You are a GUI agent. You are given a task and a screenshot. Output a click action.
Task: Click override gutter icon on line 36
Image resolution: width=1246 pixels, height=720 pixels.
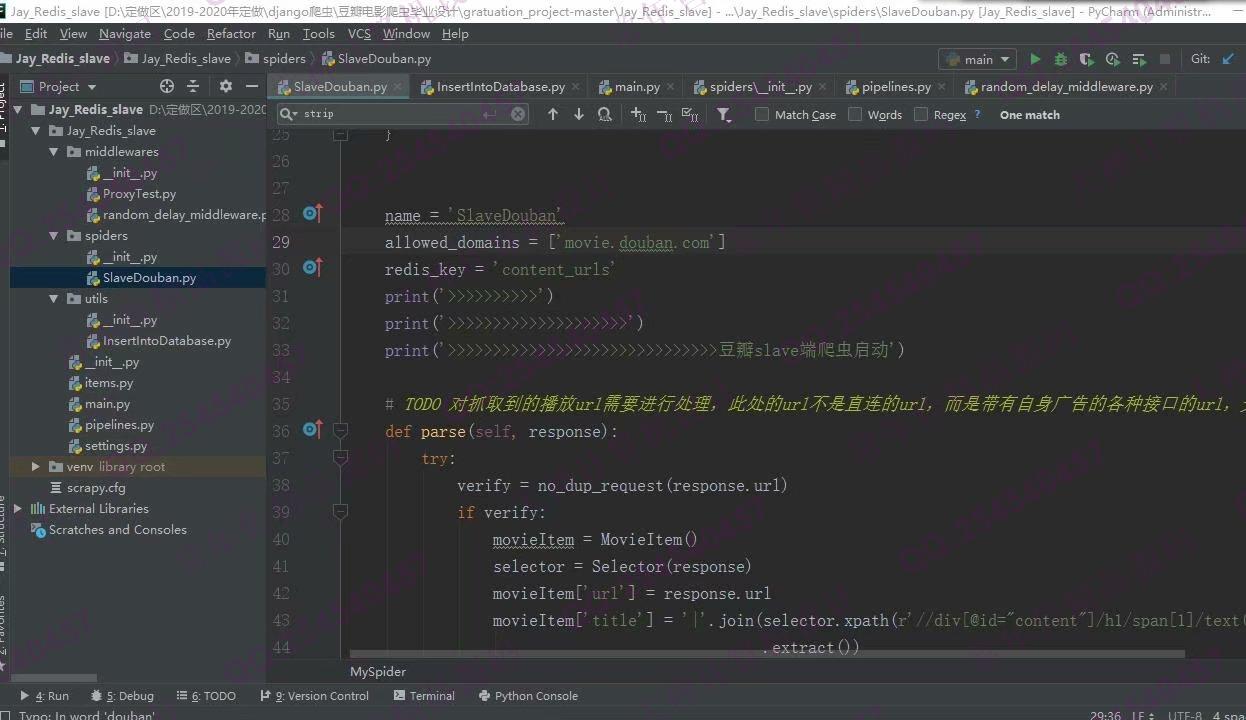point(312,430)
